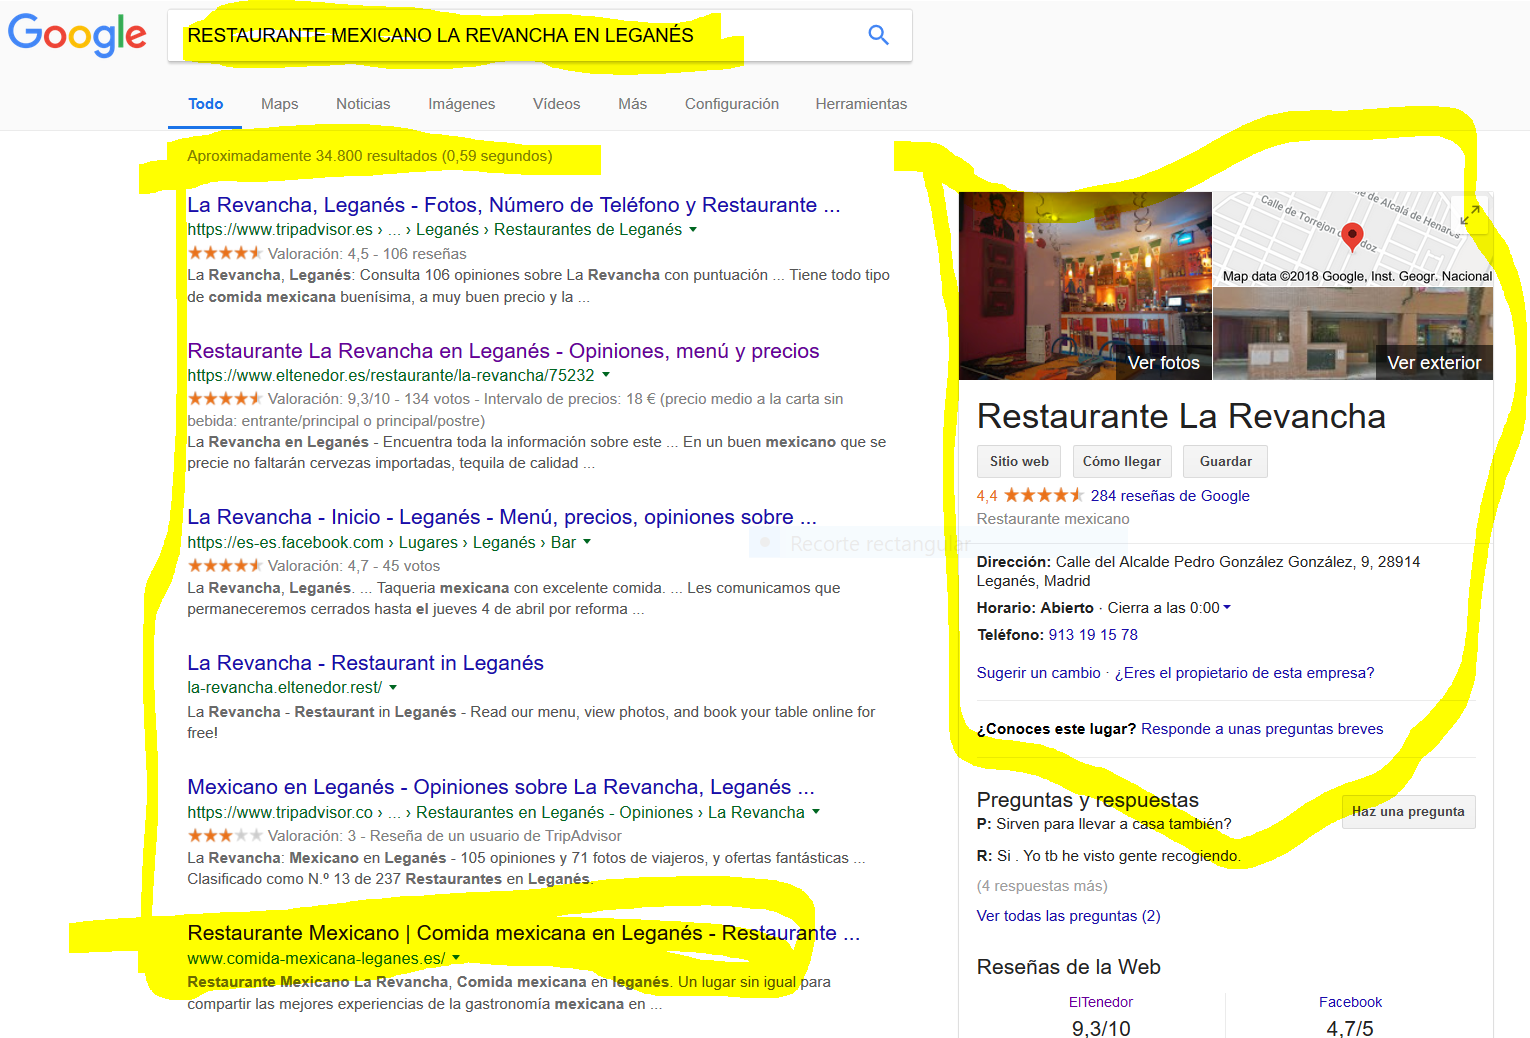Open Herramientas search tools

(x=861, y=104)
